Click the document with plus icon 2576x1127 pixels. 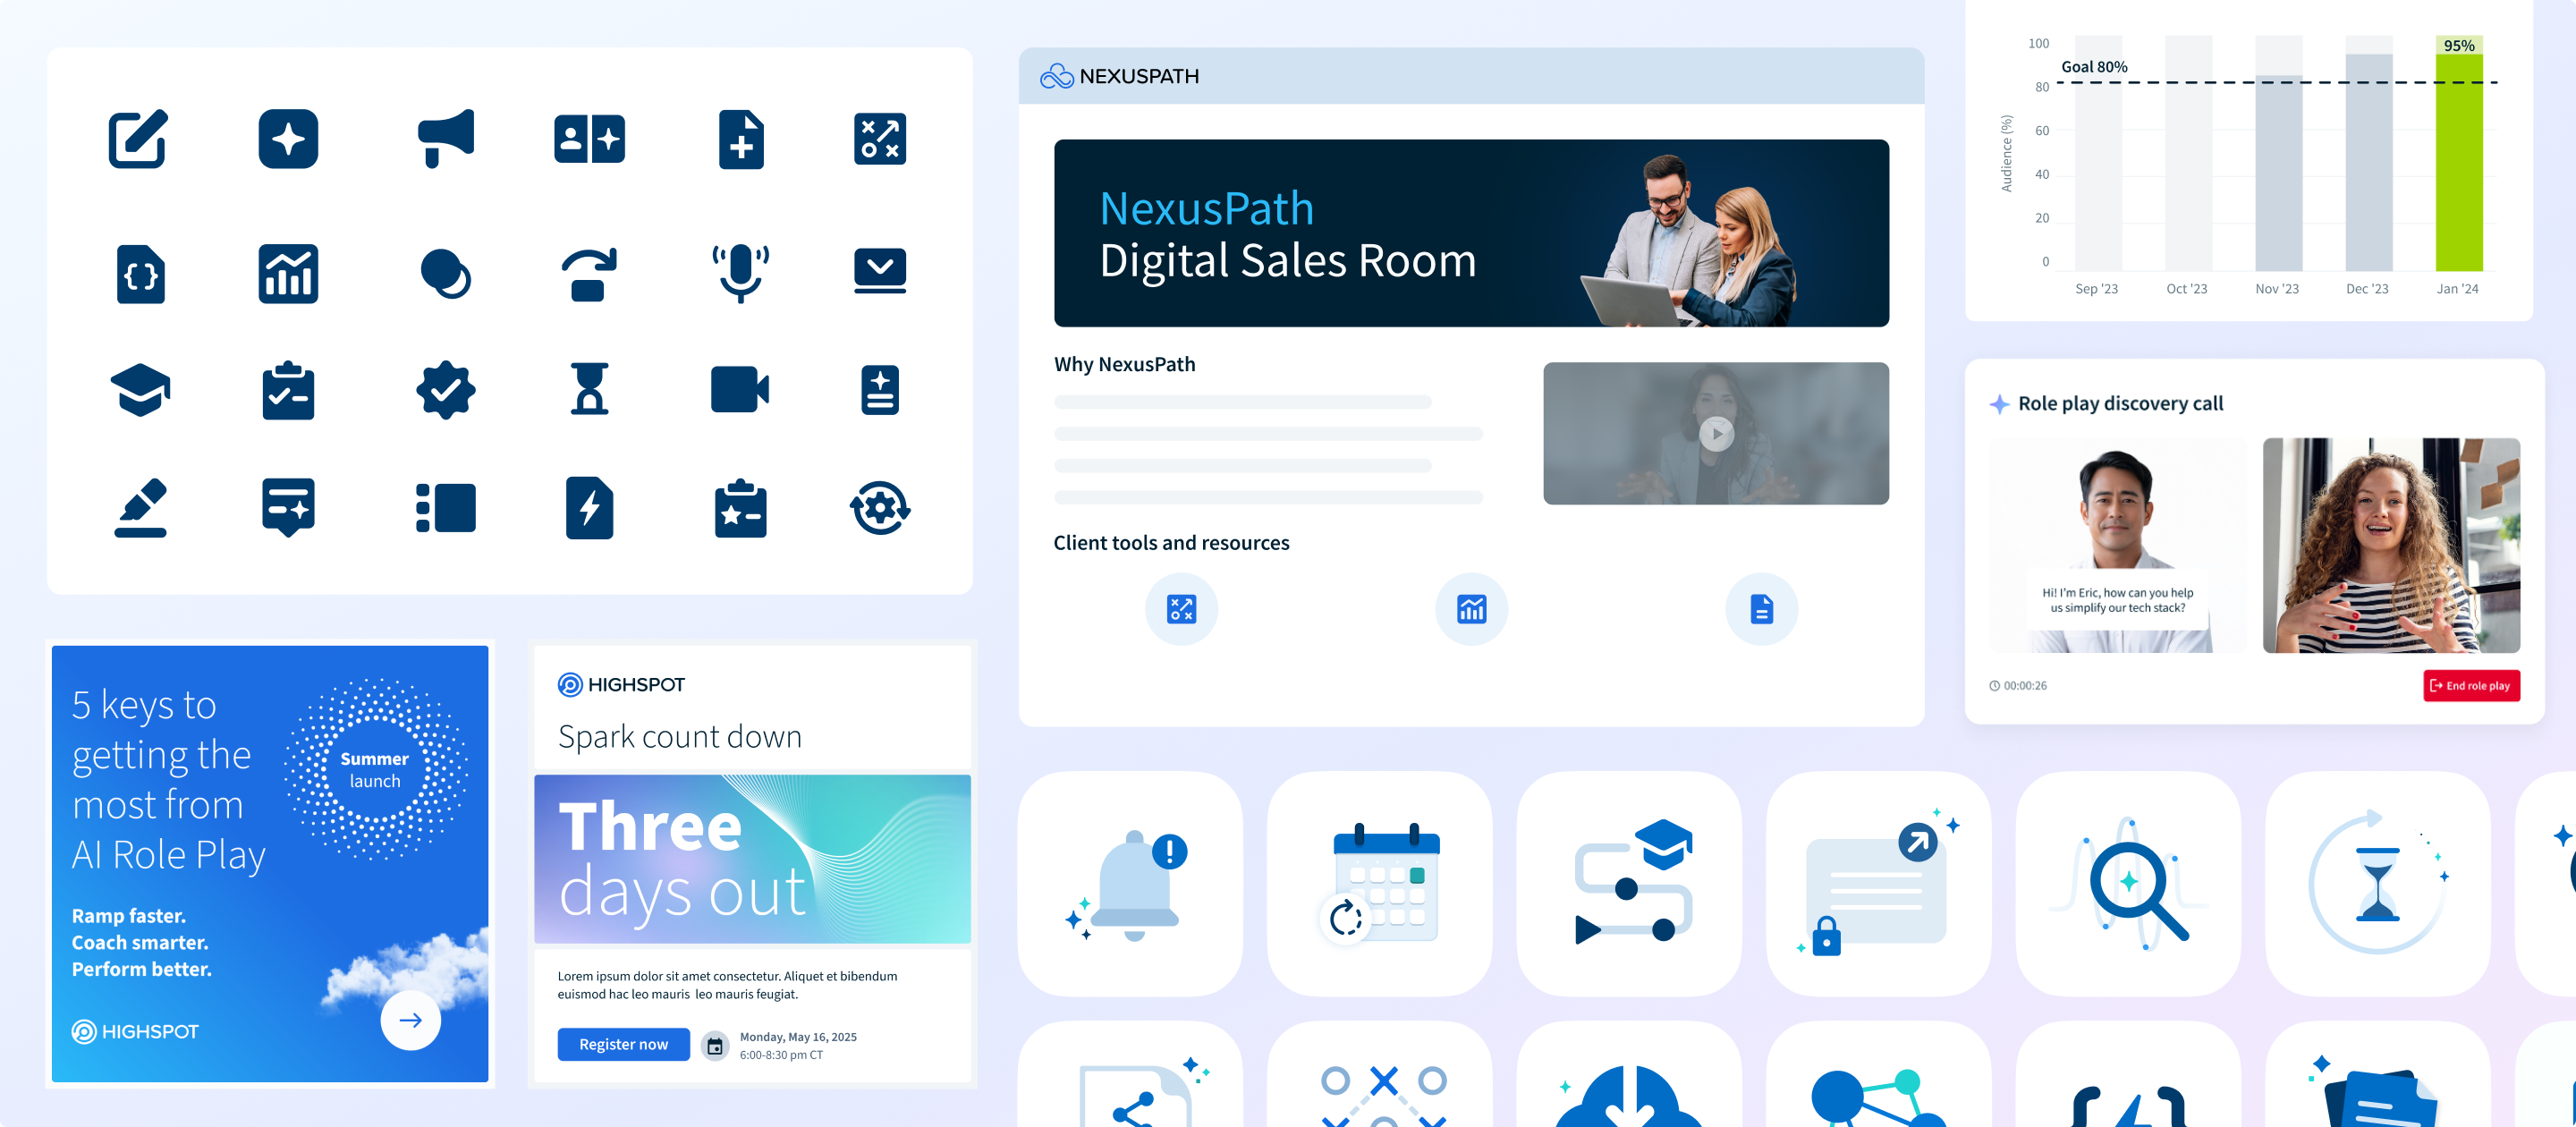pos(741,139)
